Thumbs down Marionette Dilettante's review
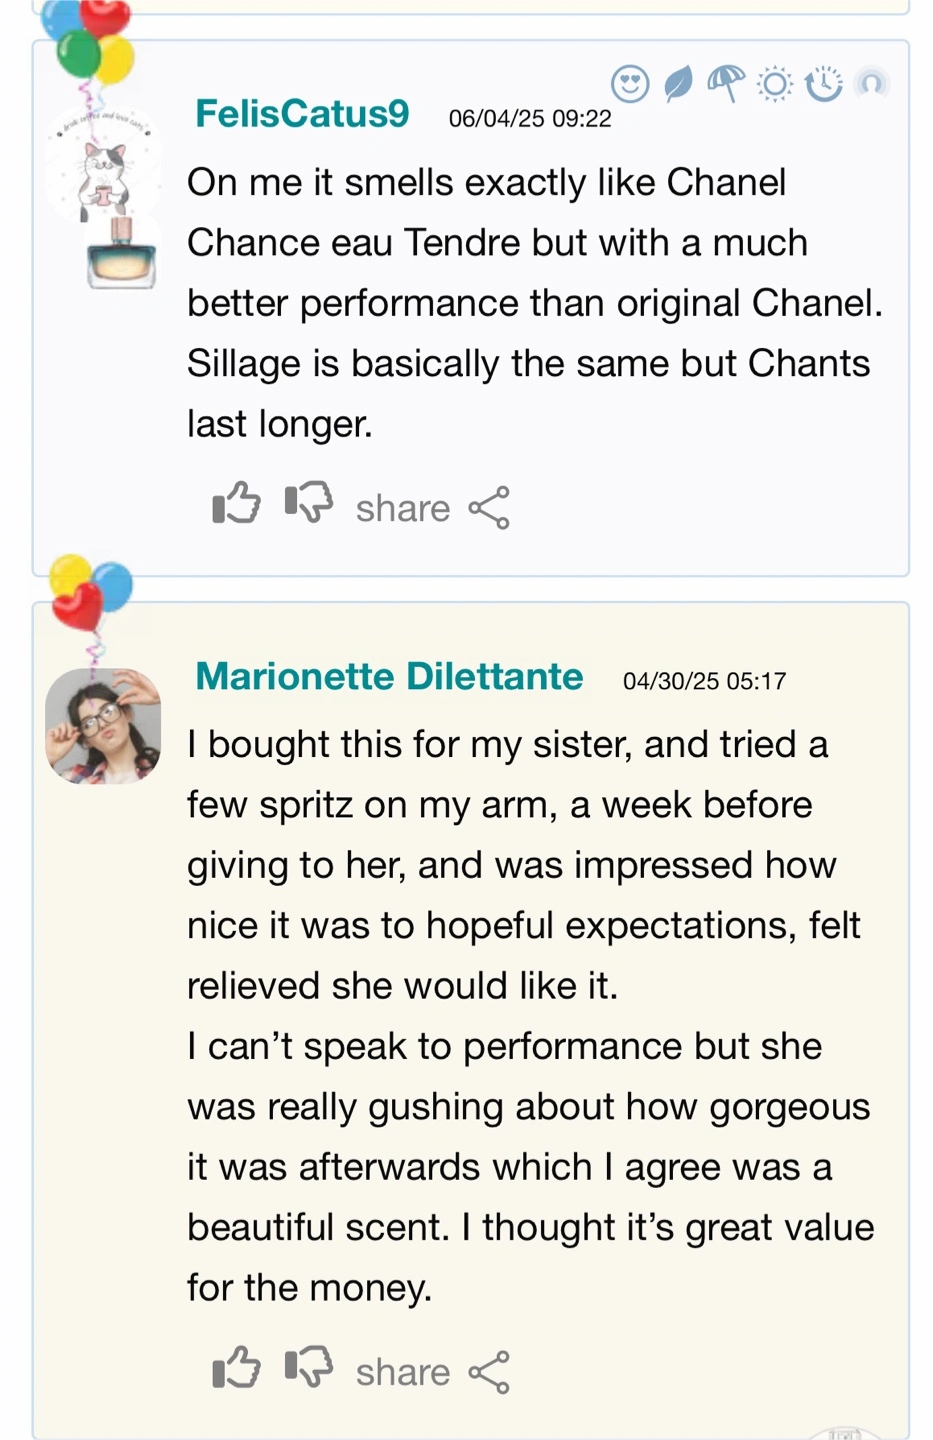 [309, 1367]
